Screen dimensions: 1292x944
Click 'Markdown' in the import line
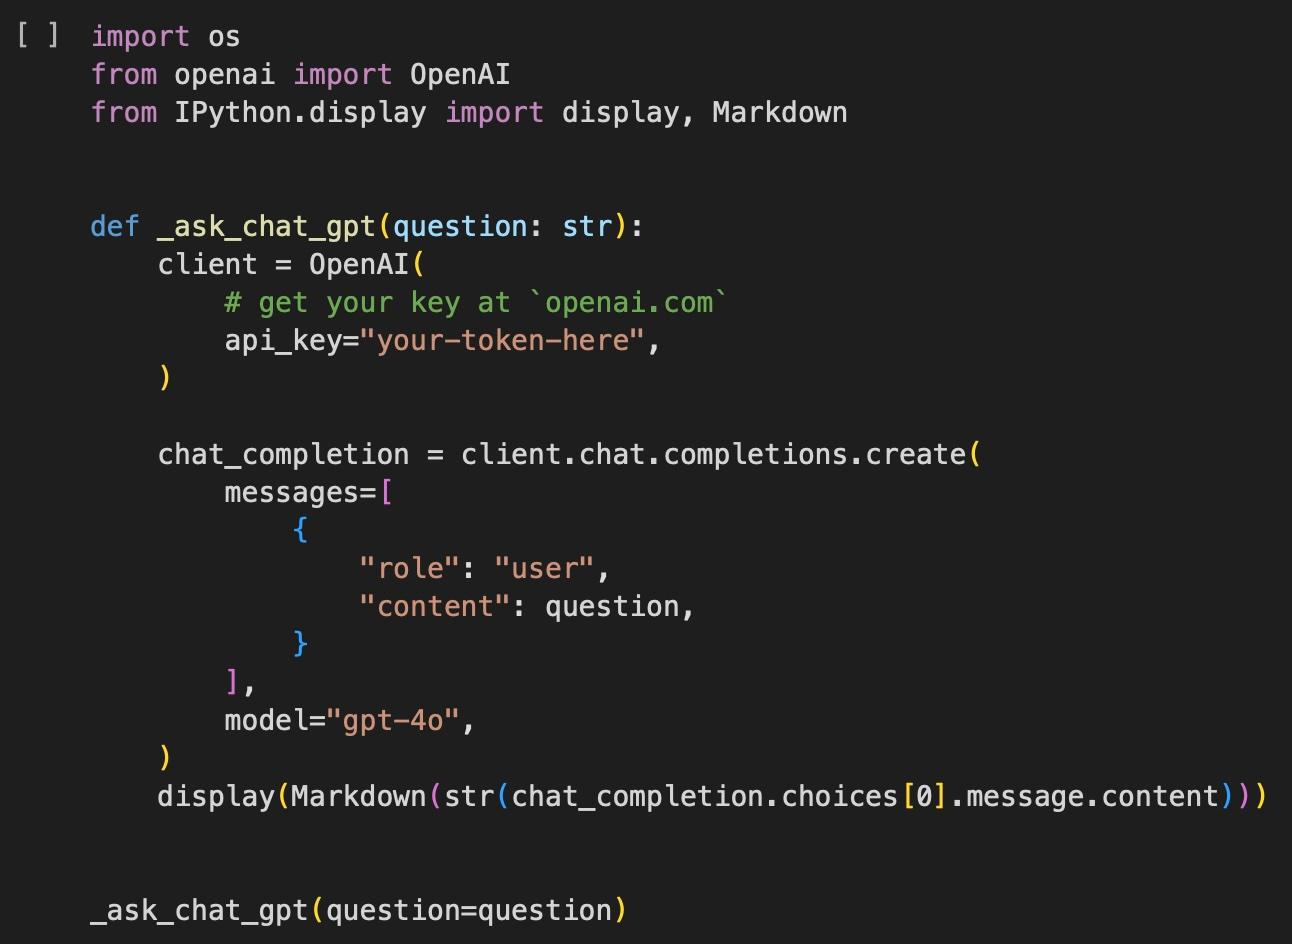(x=779, y=113)
